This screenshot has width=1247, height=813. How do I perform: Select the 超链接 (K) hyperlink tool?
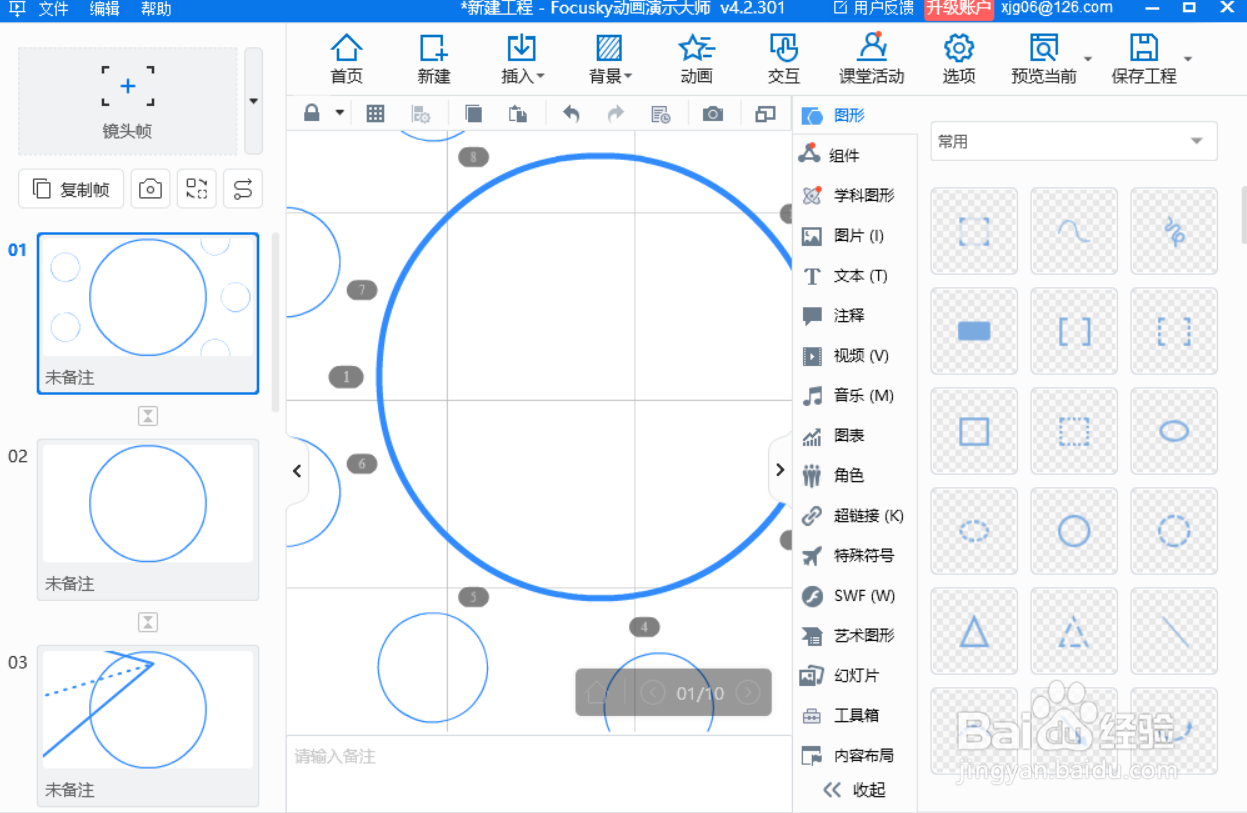[x=854, y=516]
